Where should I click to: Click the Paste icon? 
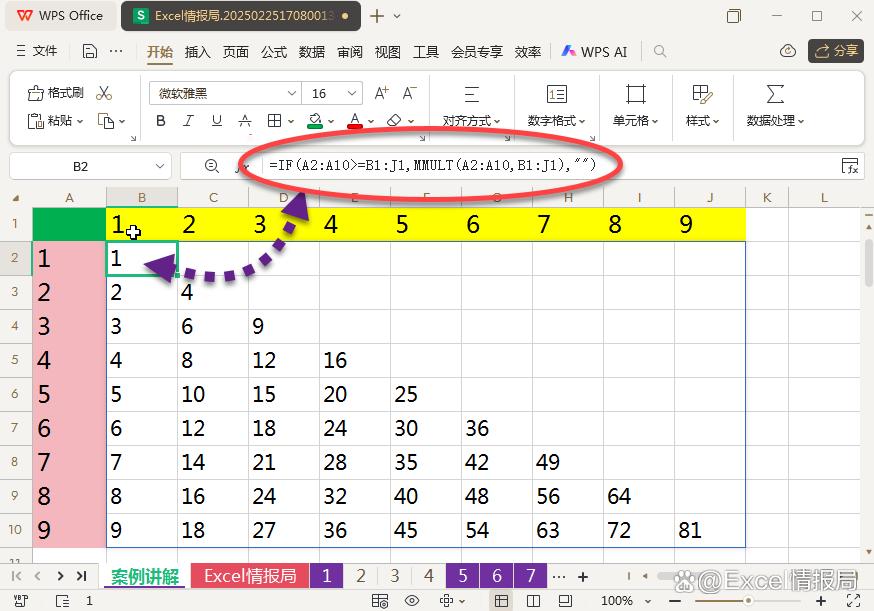34,120
